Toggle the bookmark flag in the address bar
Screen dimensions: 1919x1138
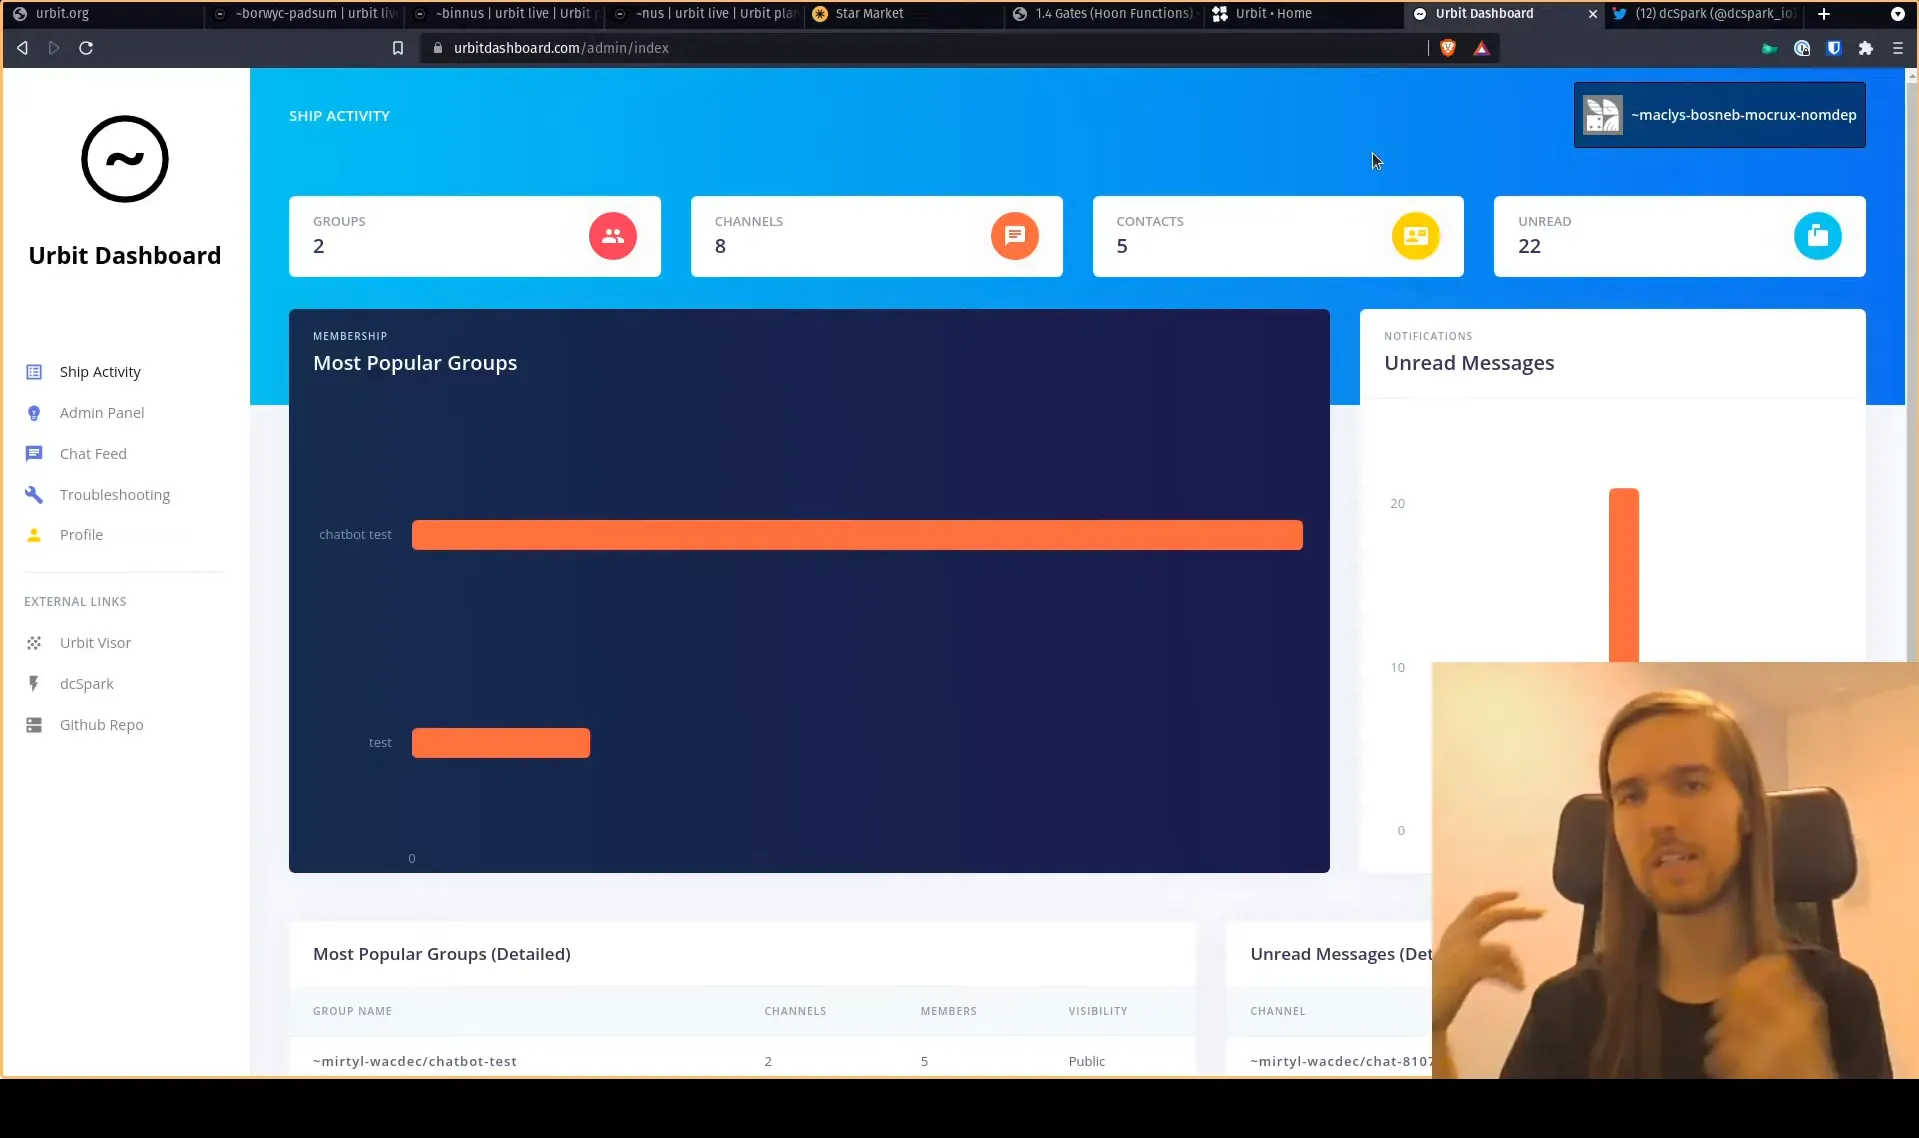point(397,47)
